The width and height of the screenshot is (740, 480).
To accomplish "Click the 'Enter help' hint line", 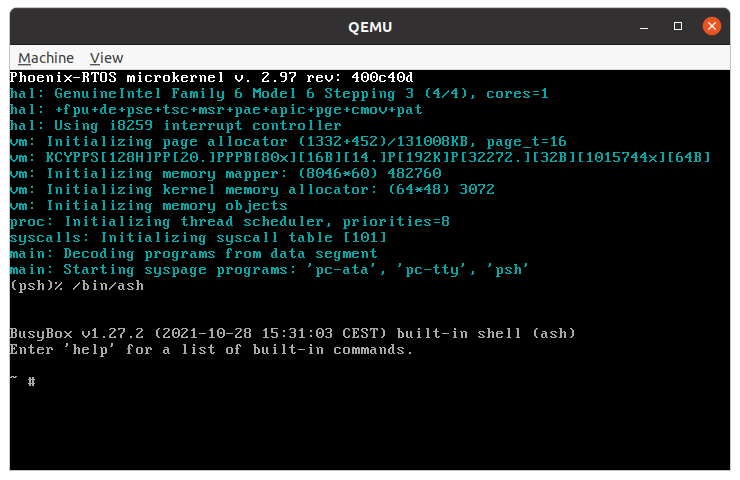I will 211,350.
